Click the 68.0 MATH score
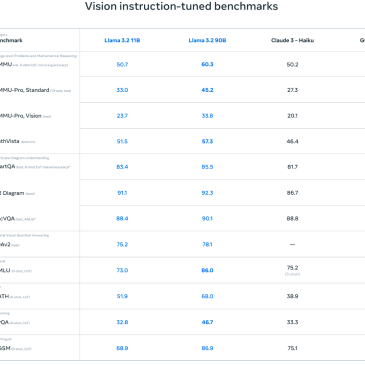 207,296
